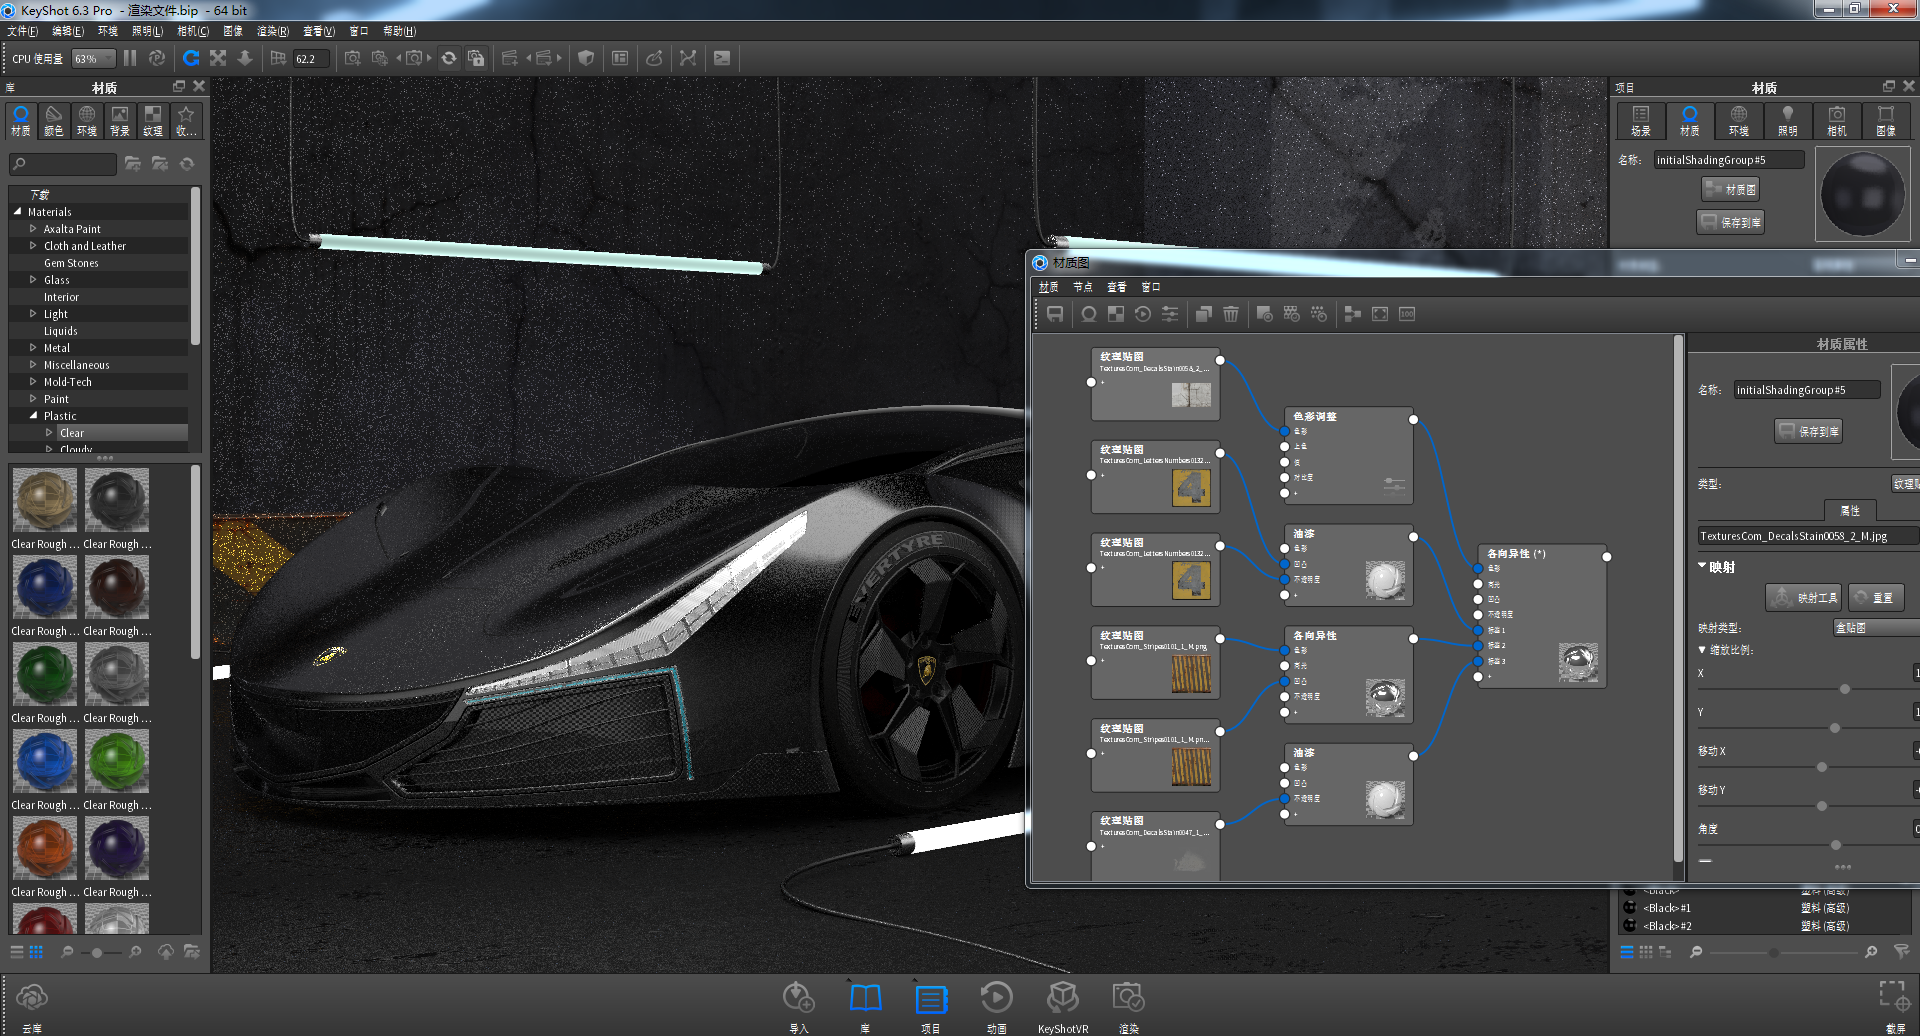1920x1036 pixels.
Task: Pause real-time rendering with pause button
Action: tap(130, 58)
